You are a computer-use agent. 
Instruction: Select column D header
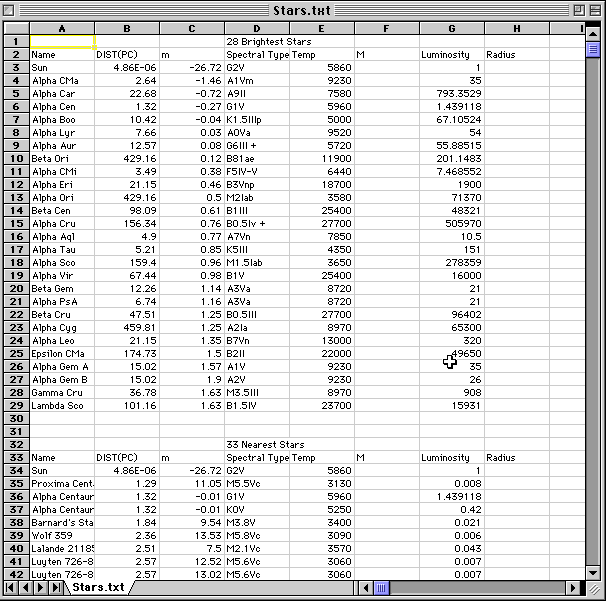[x=257, y=29]
